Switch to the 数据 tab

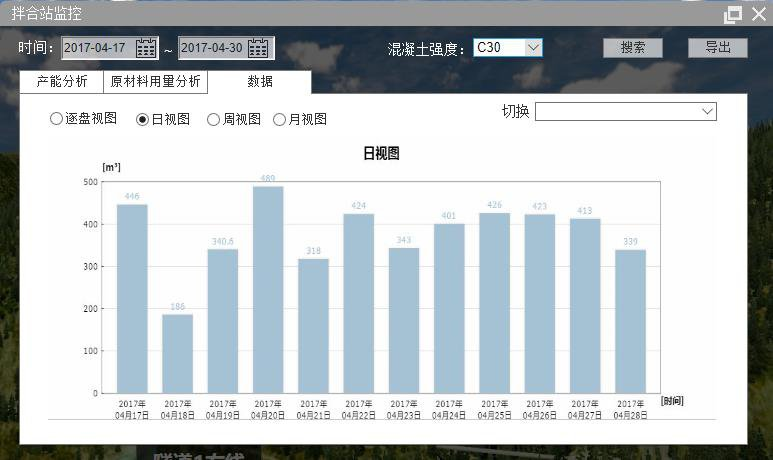260,81
